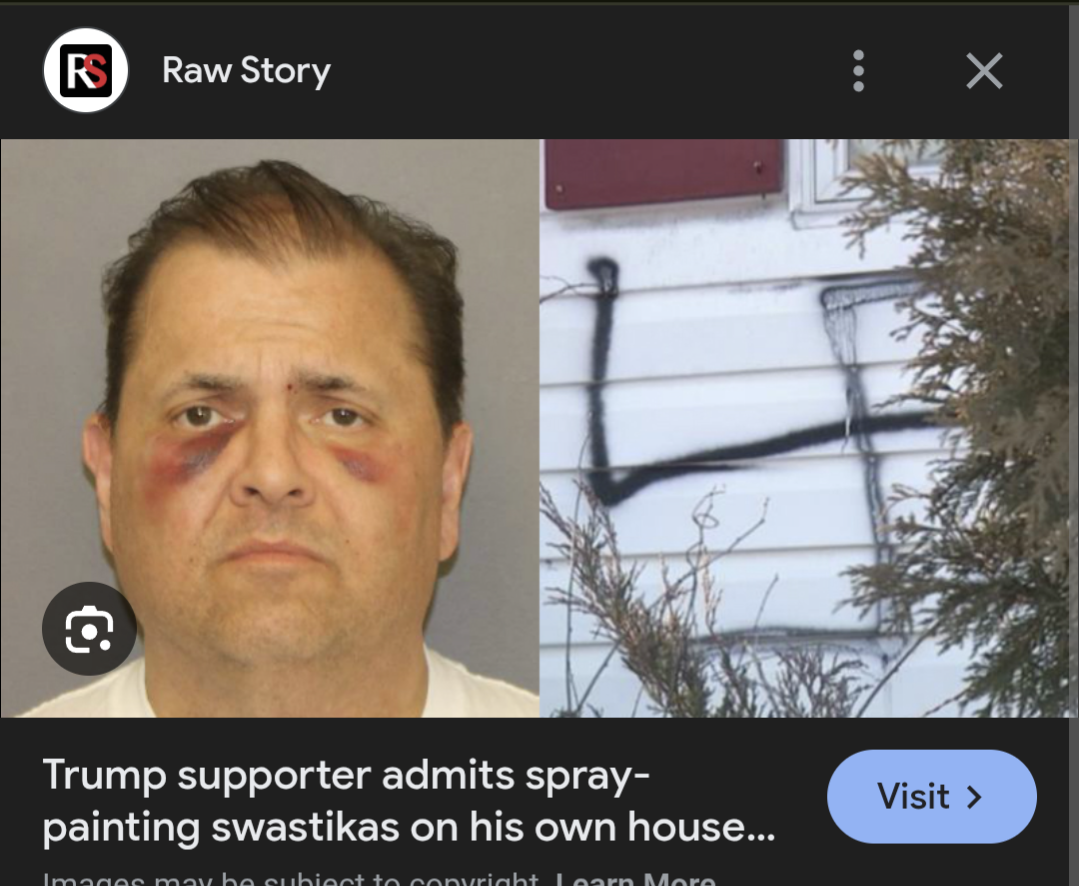Screen dimensions: 1079x886
Task: Click the white circle behind the RS logo
Action: click(x=86, y=70)
